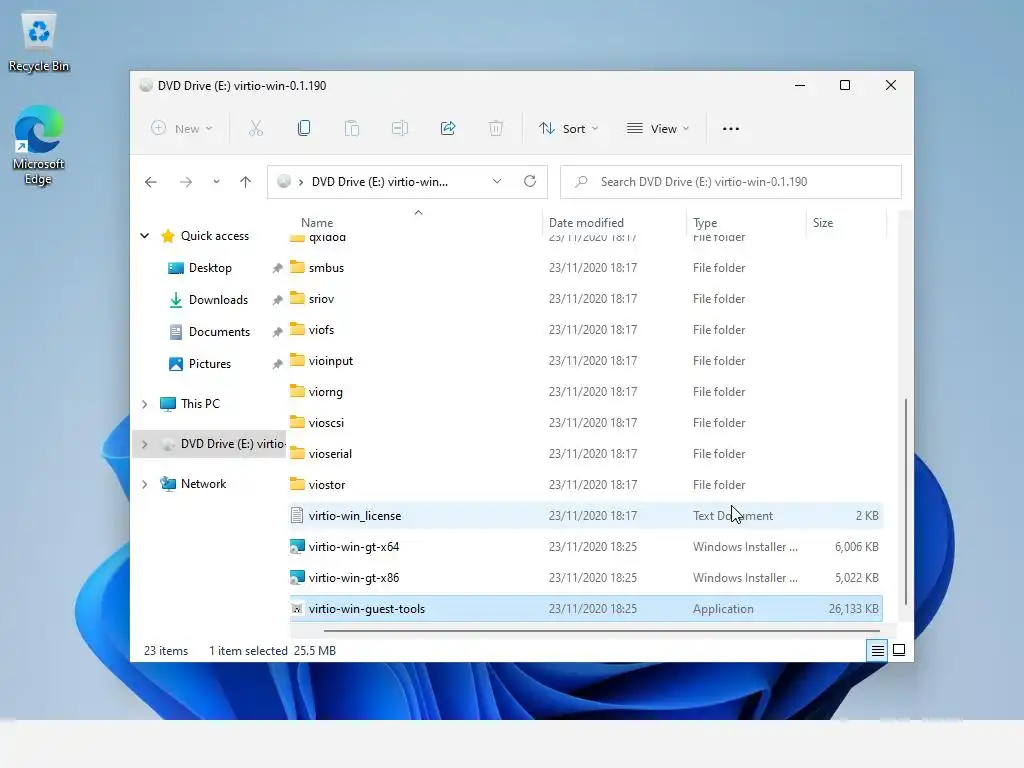This screenshot has width=1024, height=768.
Task: Select Documents in Quick access
Action: click(x=219, y=332)
